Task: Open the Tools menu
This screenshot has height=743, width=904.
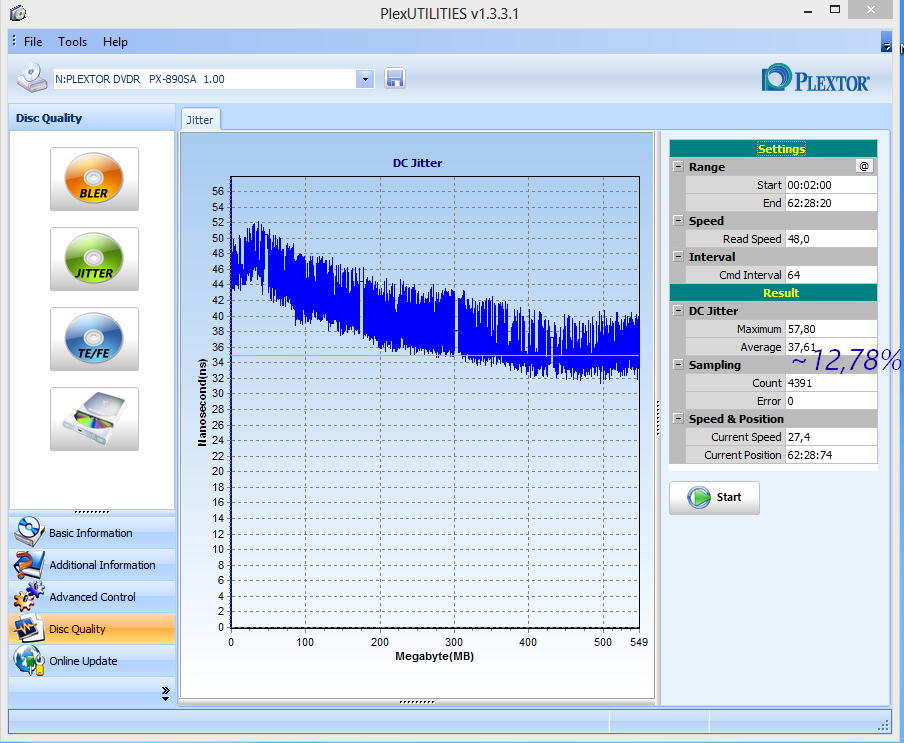Action: point(72,42)
